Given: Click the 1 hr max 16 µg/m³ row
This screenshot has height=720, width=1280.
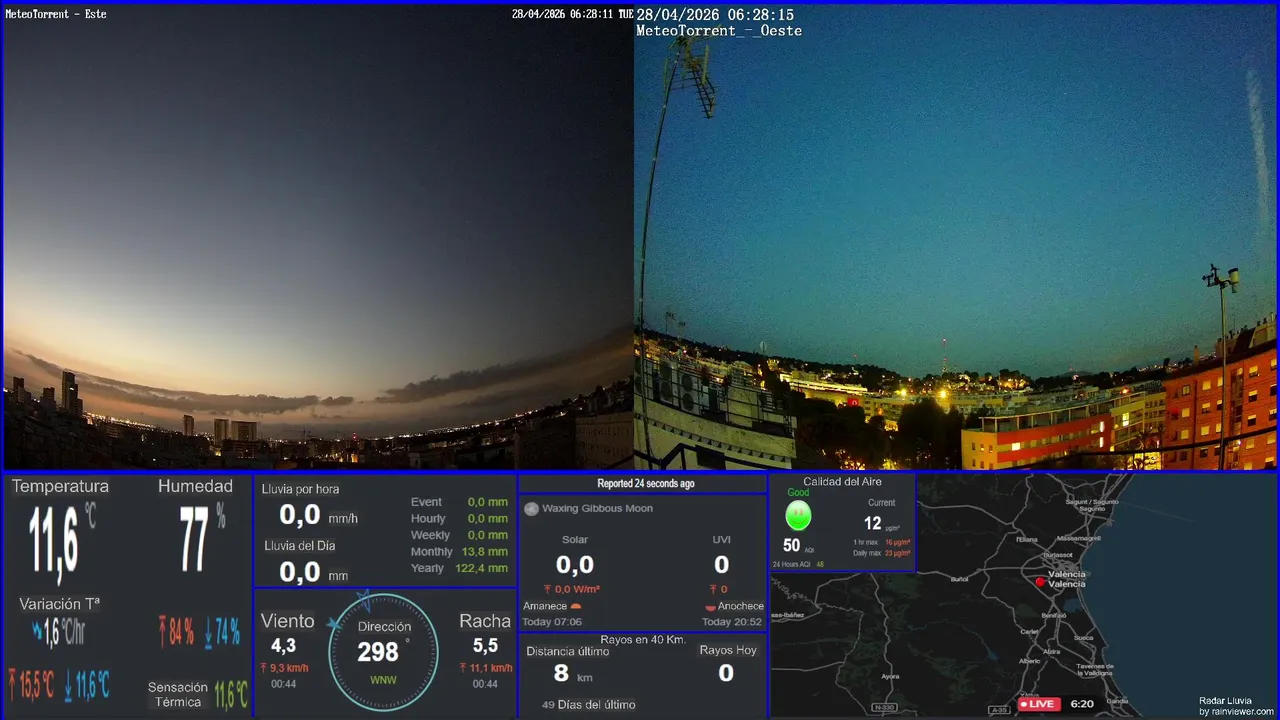Looking at the screenshot, I should (x=881, y=542).
